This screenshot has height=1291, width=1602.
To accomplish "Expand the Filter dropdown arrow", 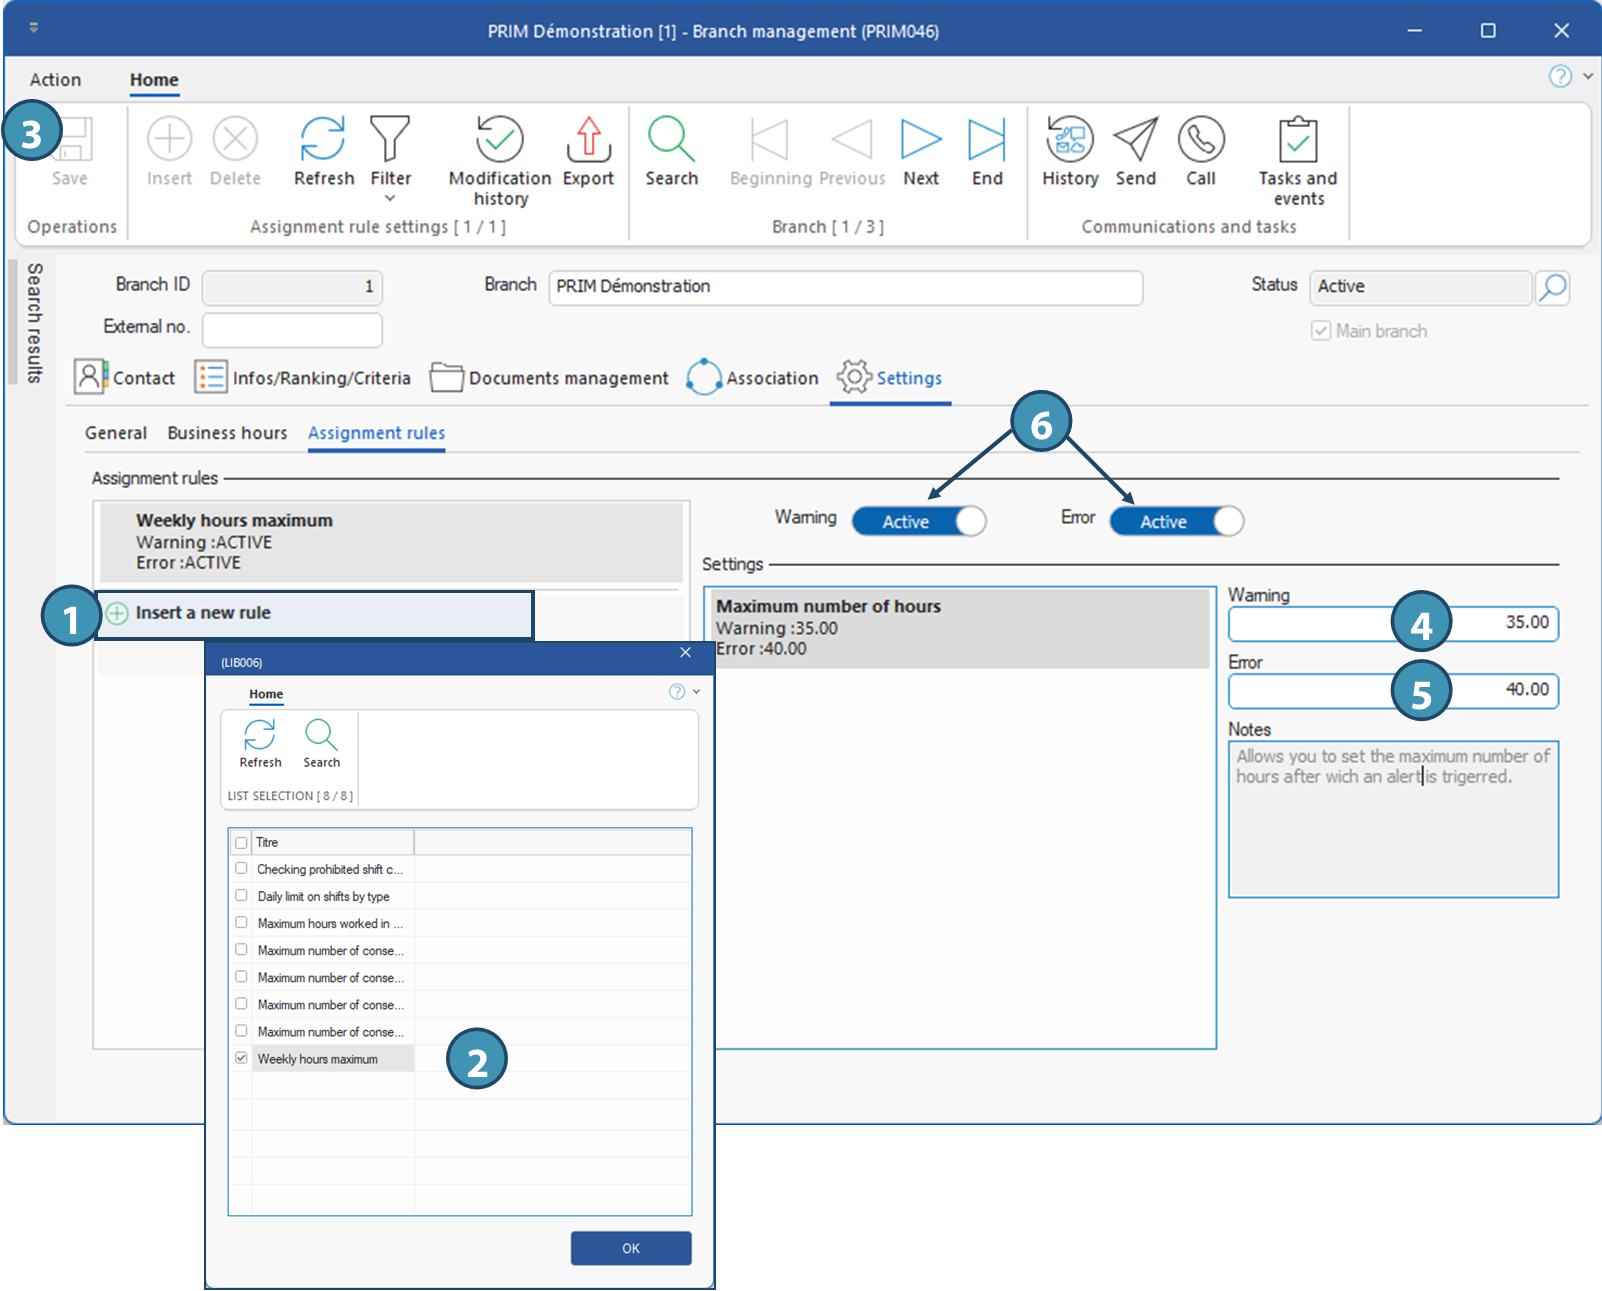I will 390,199.
